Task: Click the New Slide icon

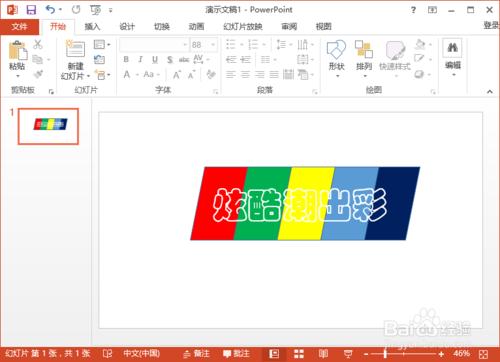Action: pos(75,49)
